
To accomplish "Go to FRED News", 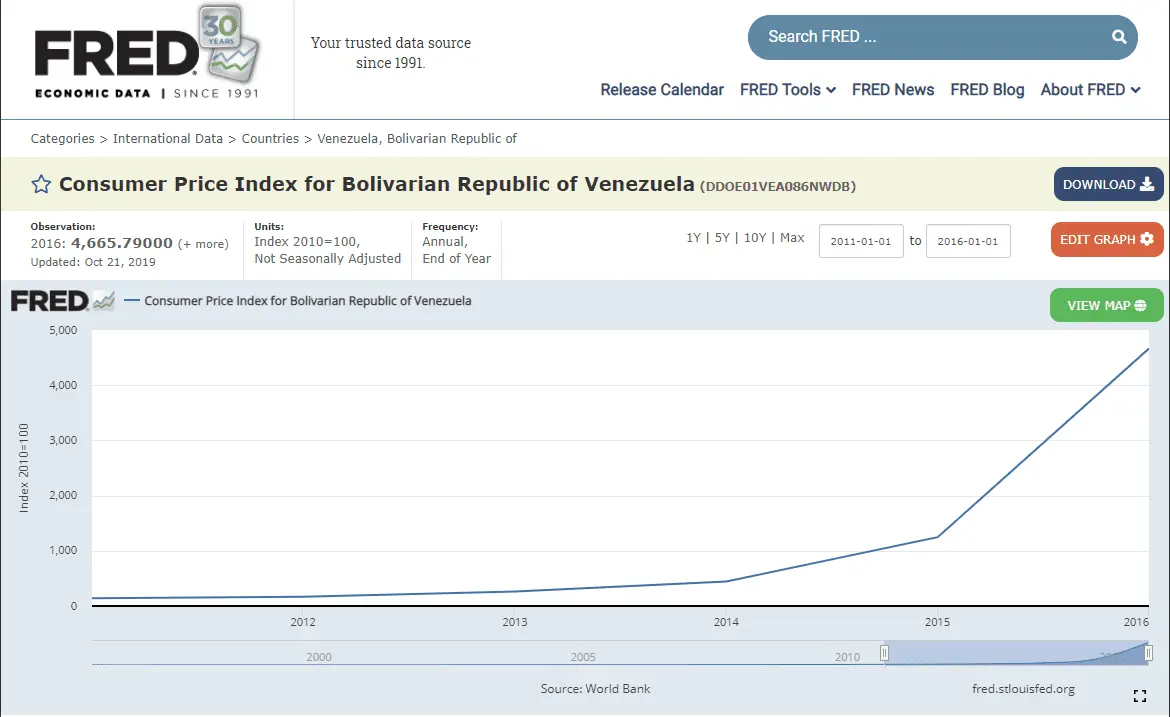I will (892, 90).
